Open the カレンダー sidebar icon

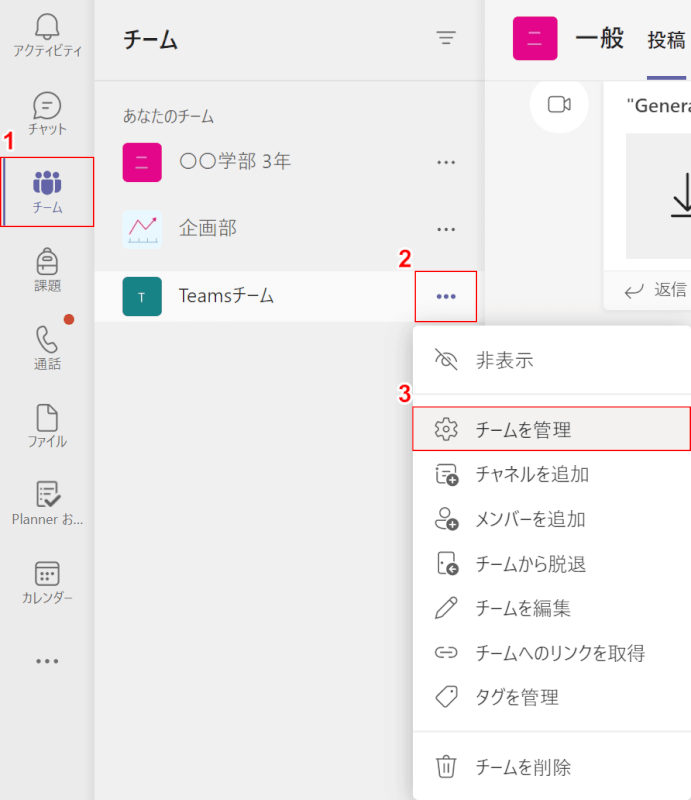(x=47, y=583)
